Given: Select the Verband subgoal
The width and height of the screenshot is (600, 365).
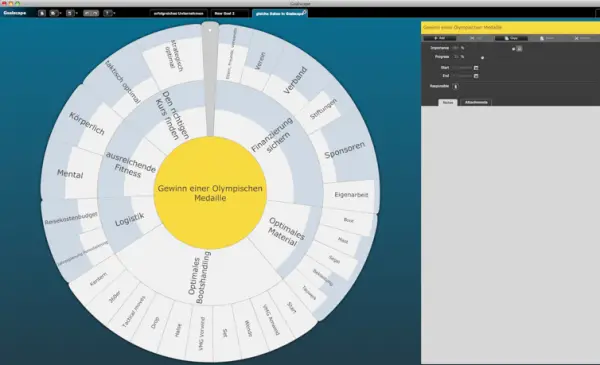Looking at the screenshot, I should tap(295, 80).
